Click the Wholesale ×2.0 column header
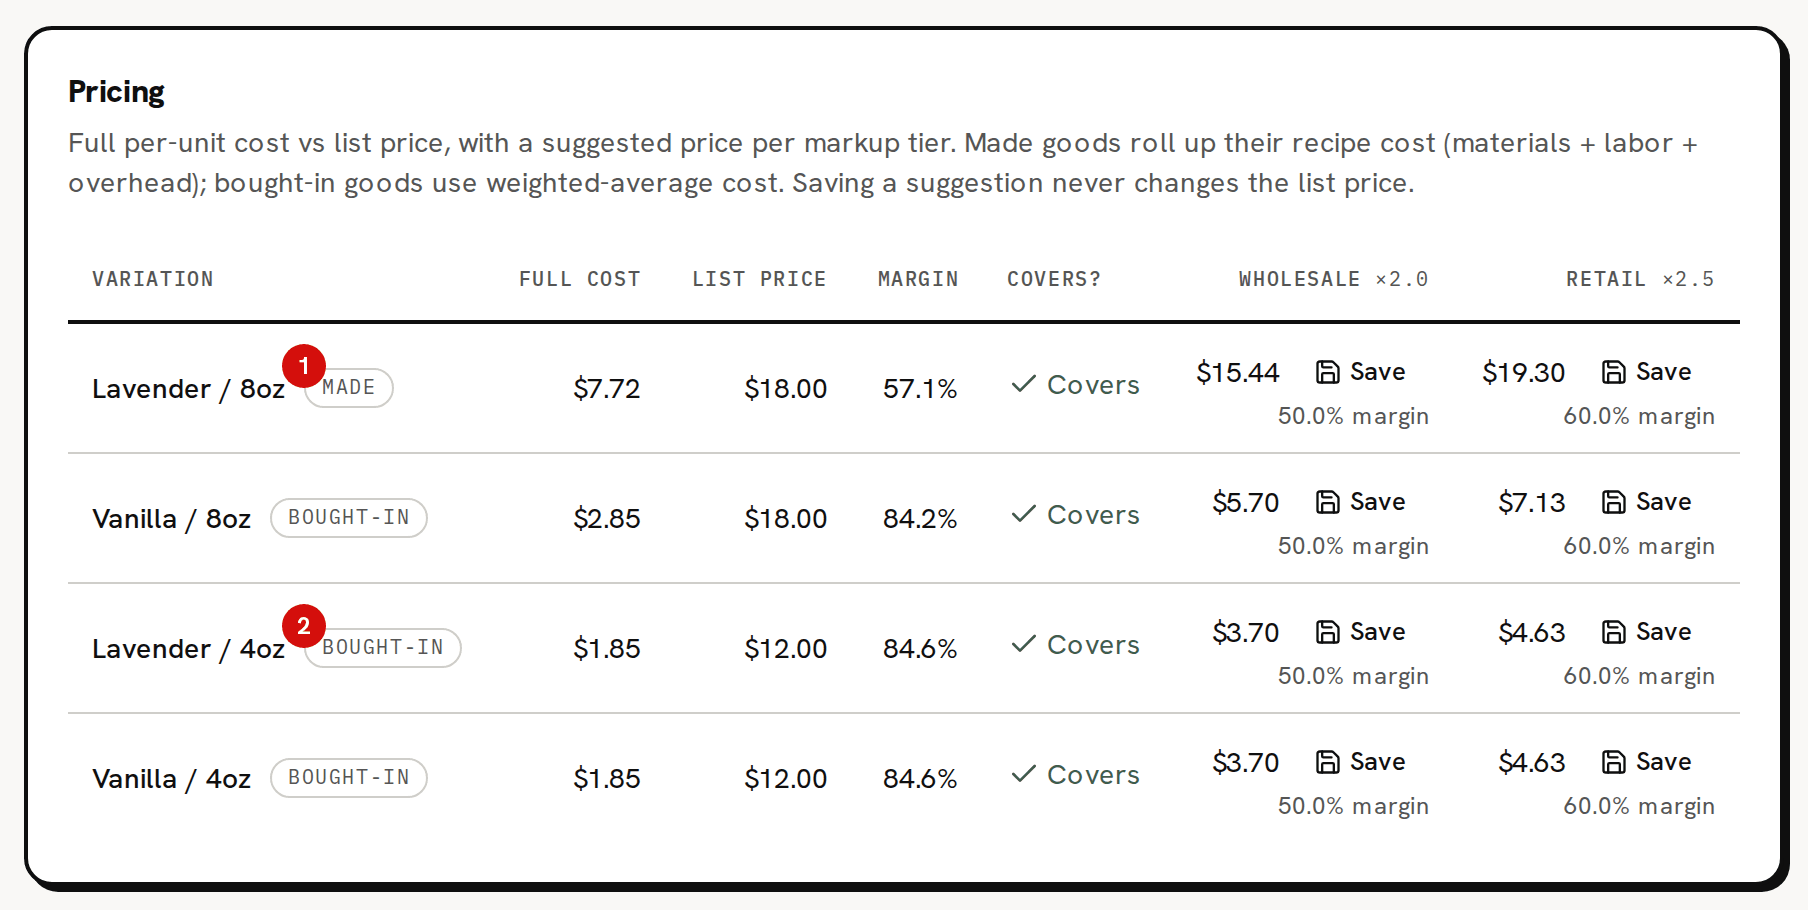This screenshot has width=1808, height=910. point(1333,279)
